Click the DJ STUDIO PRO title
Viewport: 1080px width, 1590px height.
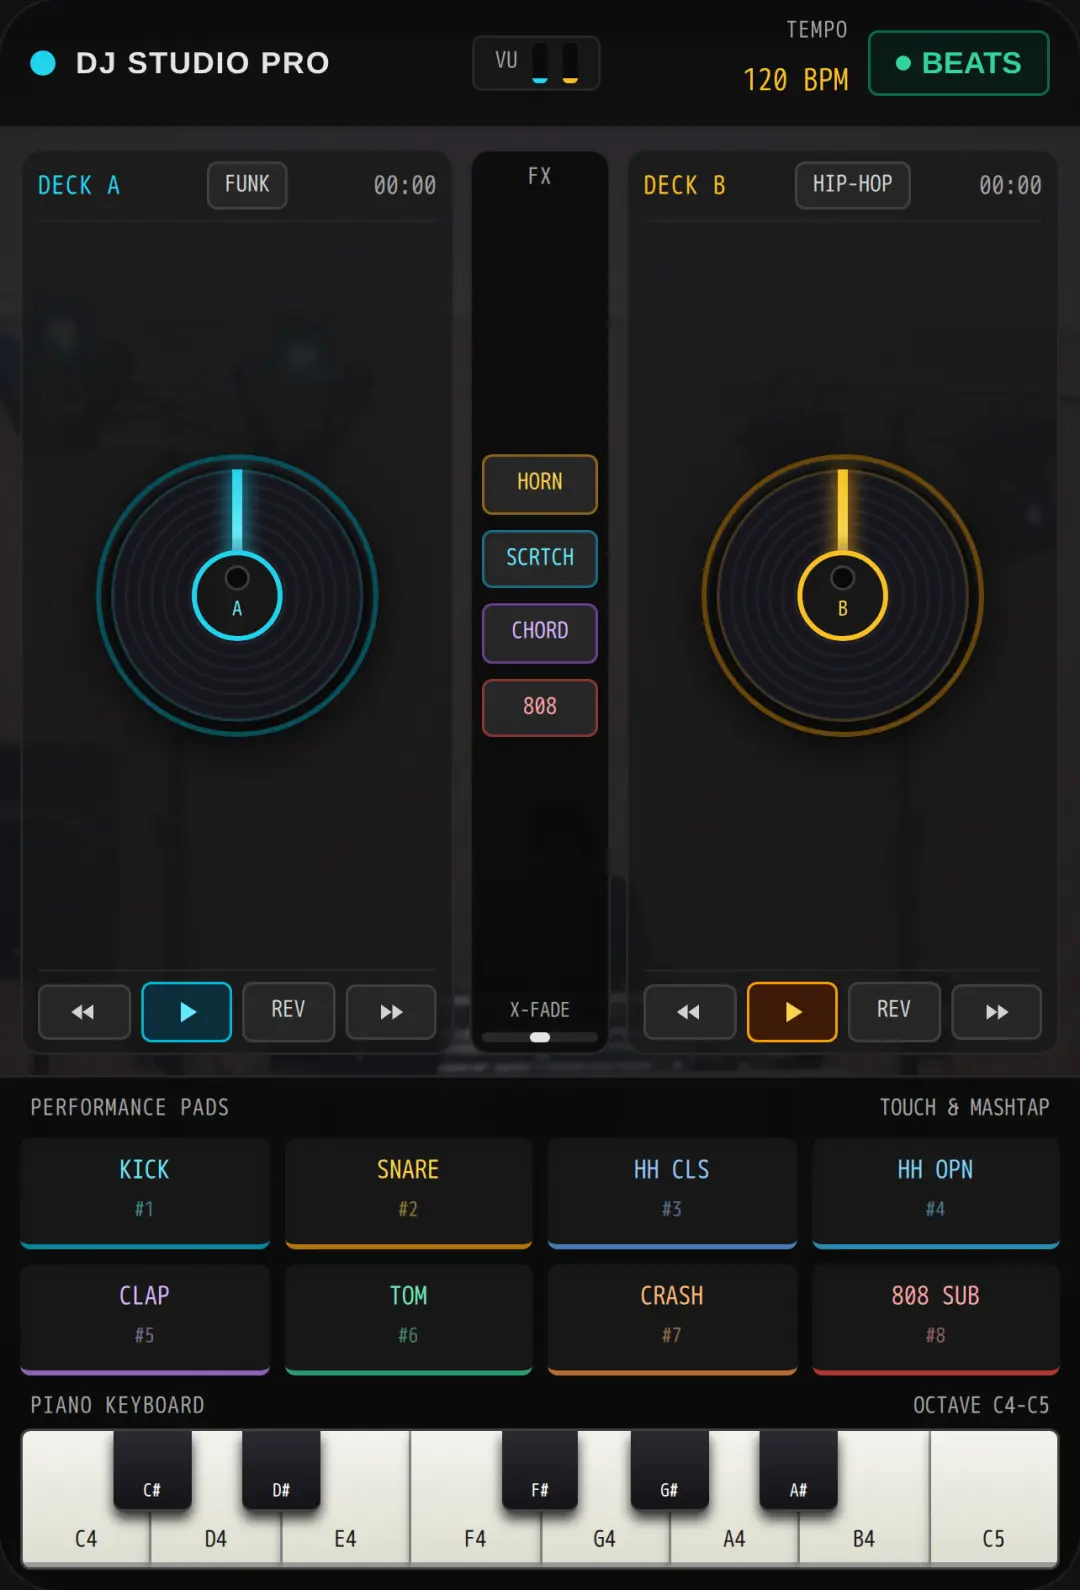coord(203,63)
